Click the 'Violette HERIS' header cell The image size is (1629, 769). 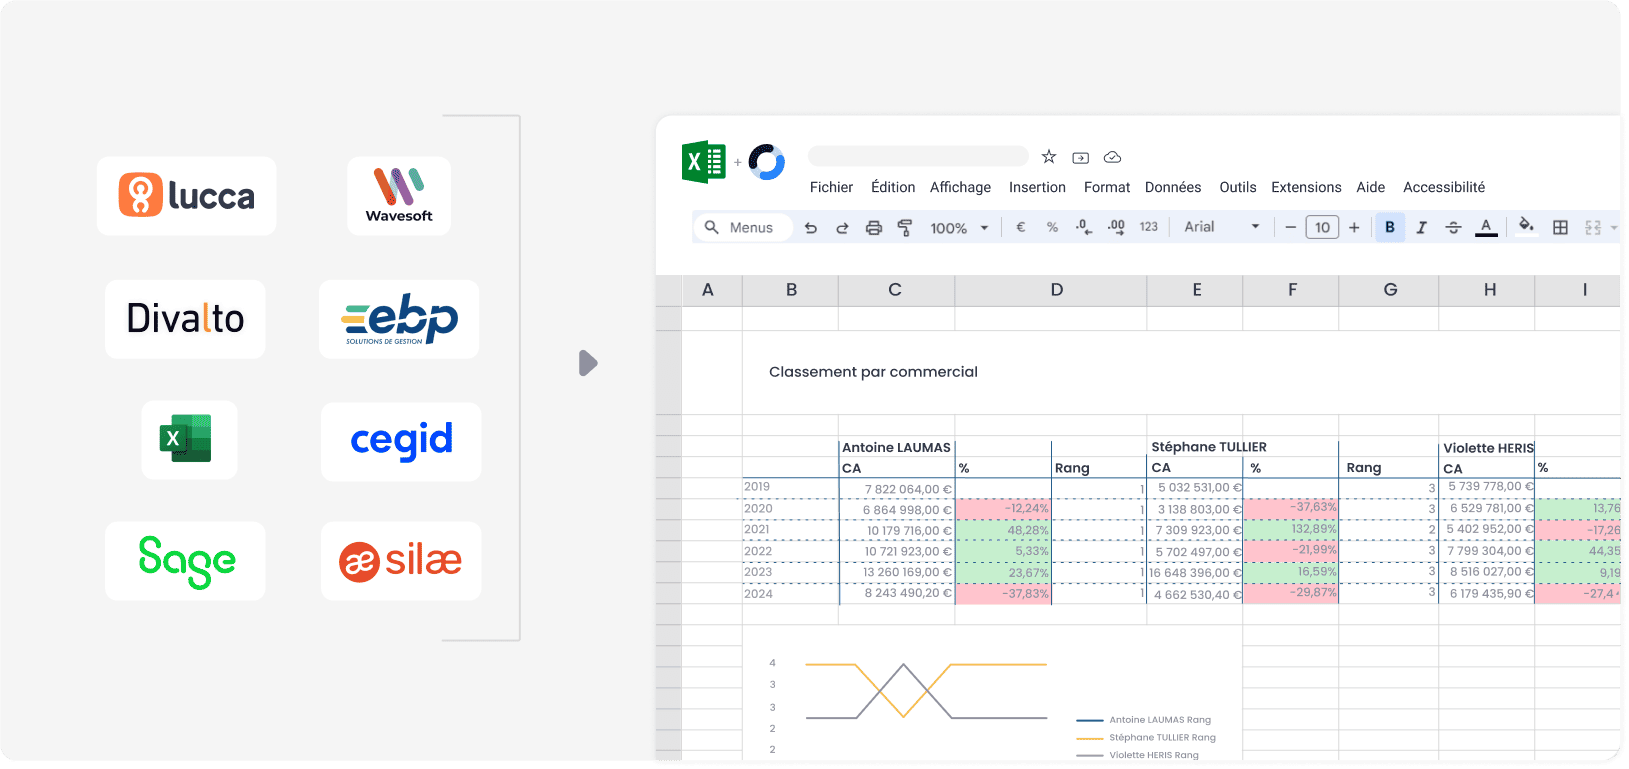coord(1488,448)
